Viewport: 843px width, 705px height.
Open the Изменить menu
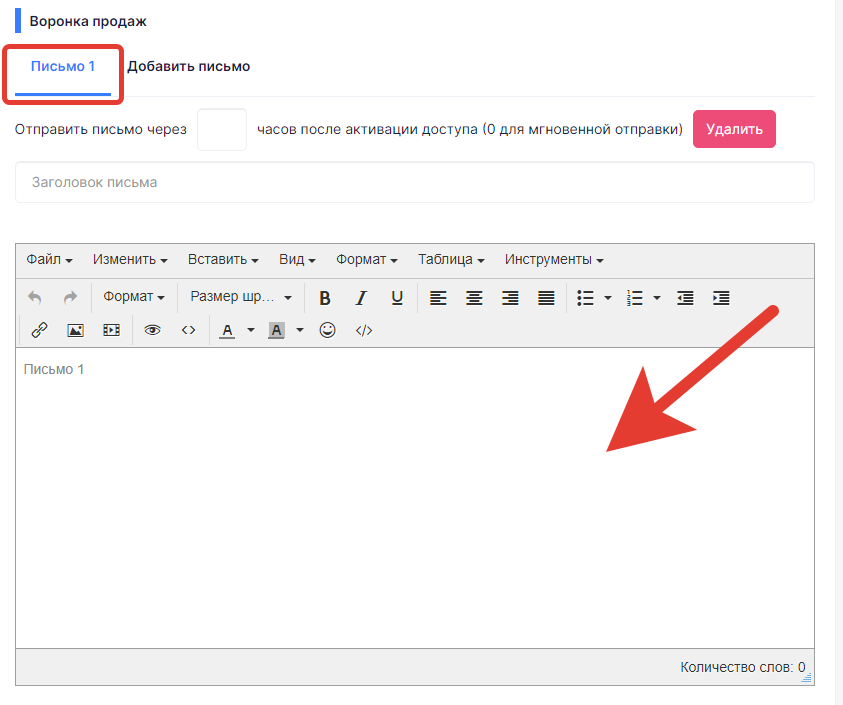tap(130, 259)
